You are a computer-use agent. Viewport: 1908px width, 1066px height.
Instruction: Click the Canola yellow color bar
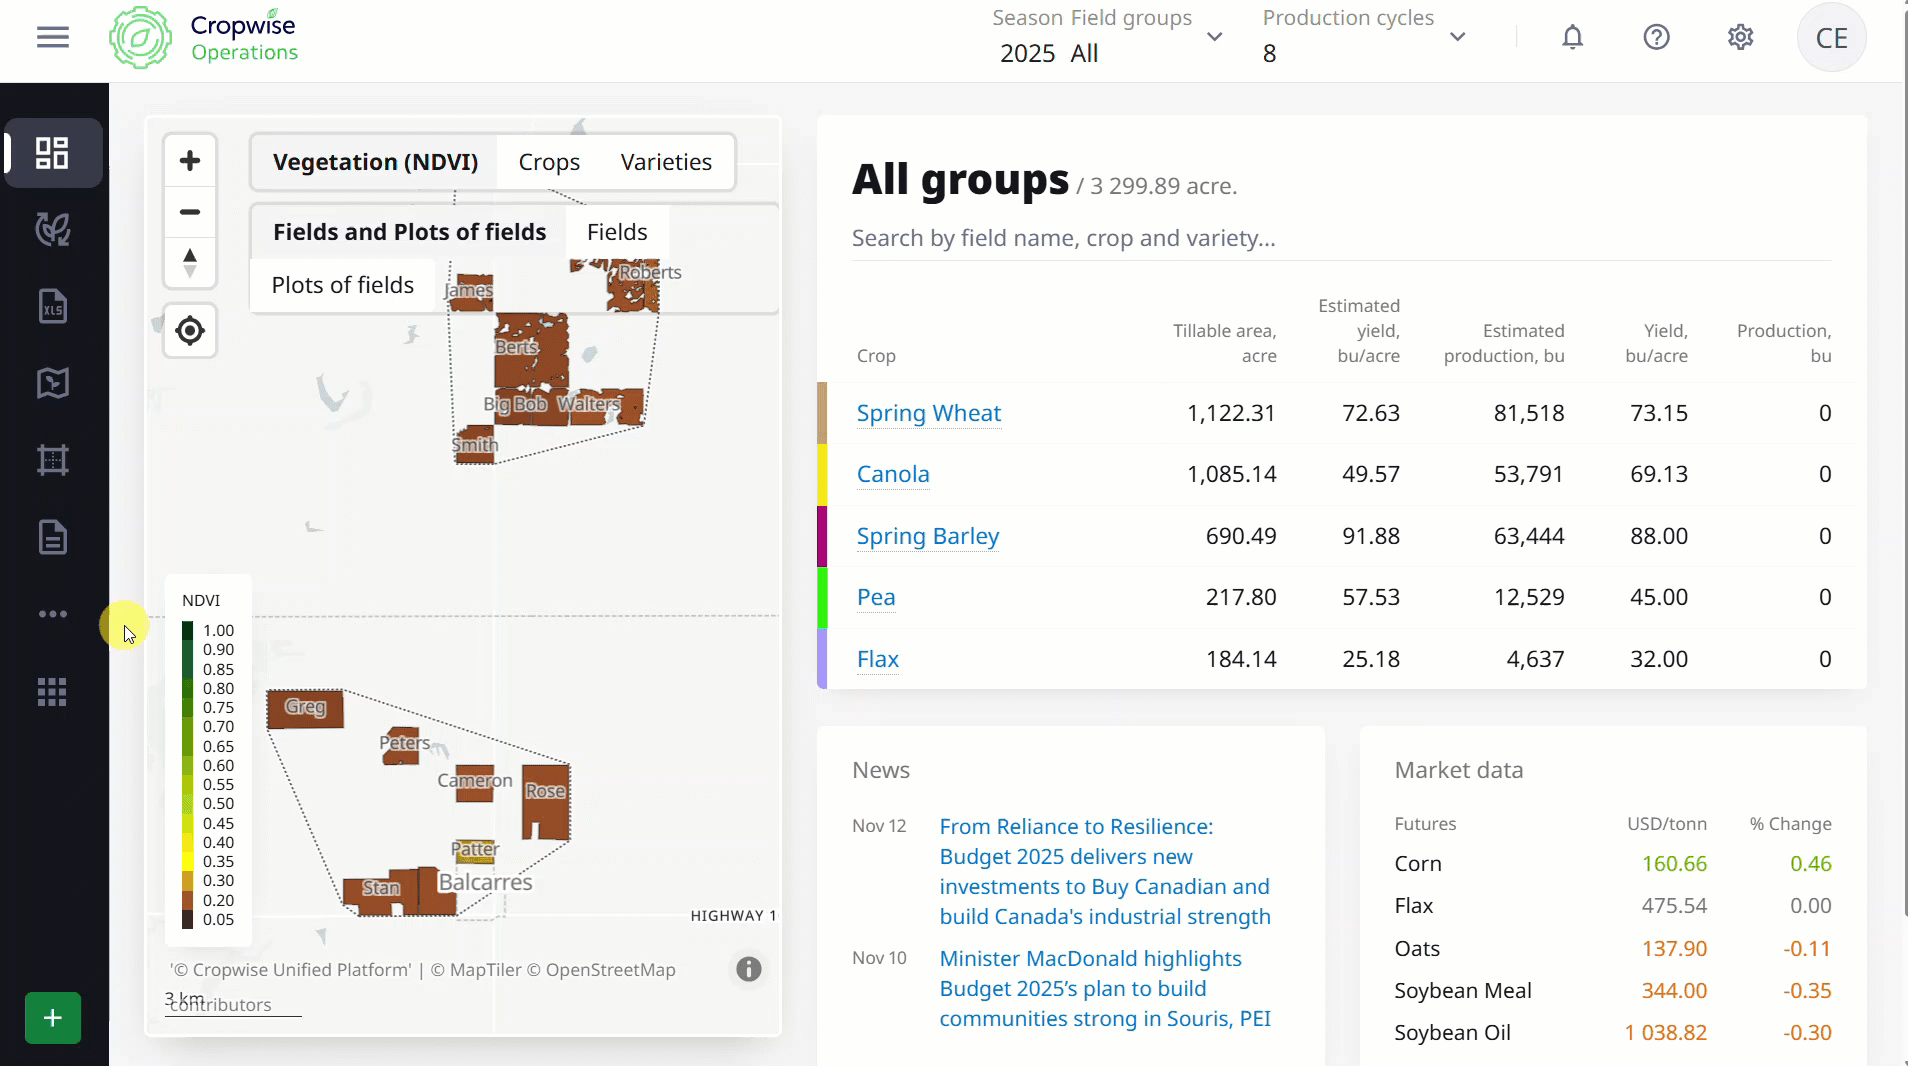pyautogui.click(x=822, y=474)
